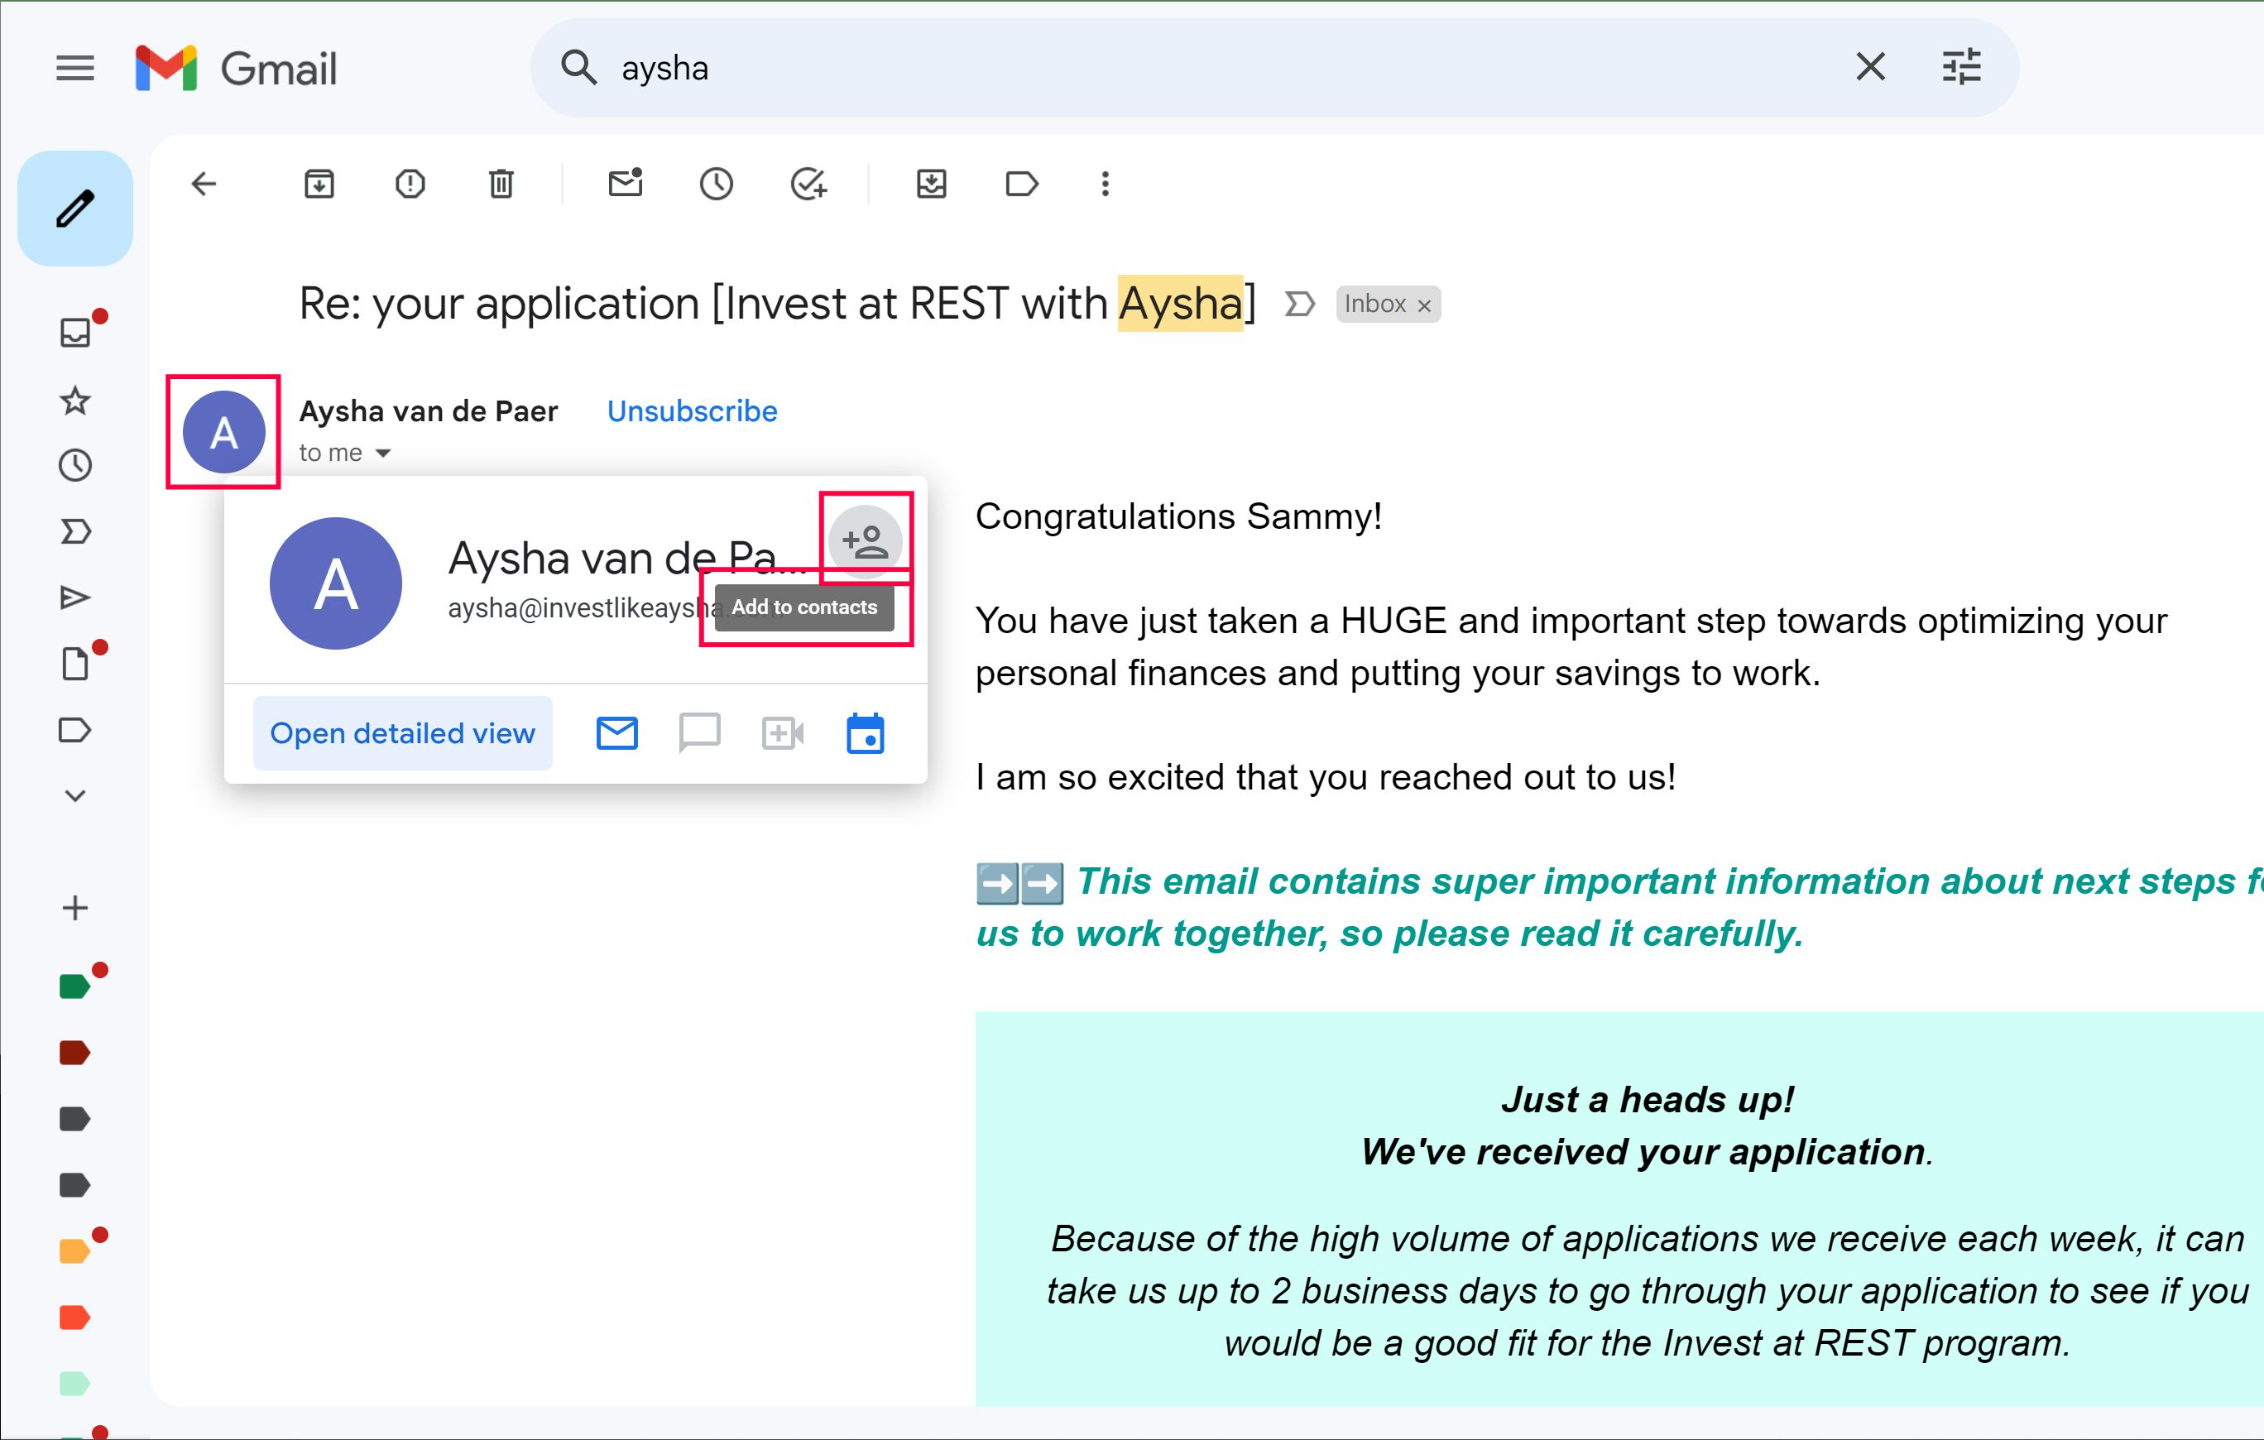
Task: Report this email as spam
Action: 410,184
